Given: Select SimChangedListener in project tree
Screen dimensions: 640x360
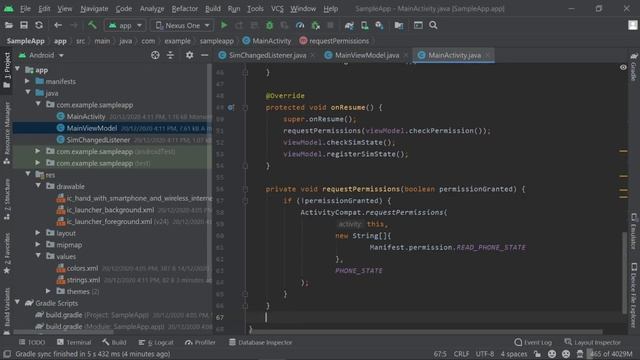Looking at the screenshot, I should (98, 140).
